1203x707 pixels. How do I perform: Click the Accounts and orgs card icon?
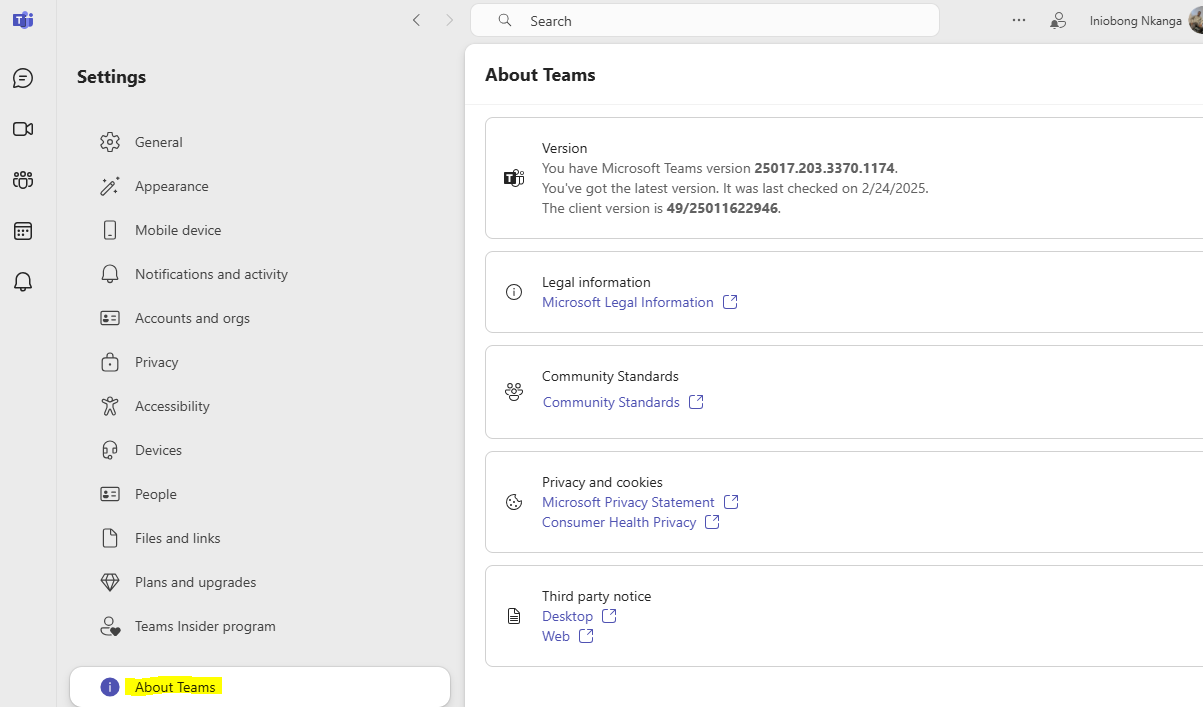coord(110,318)
